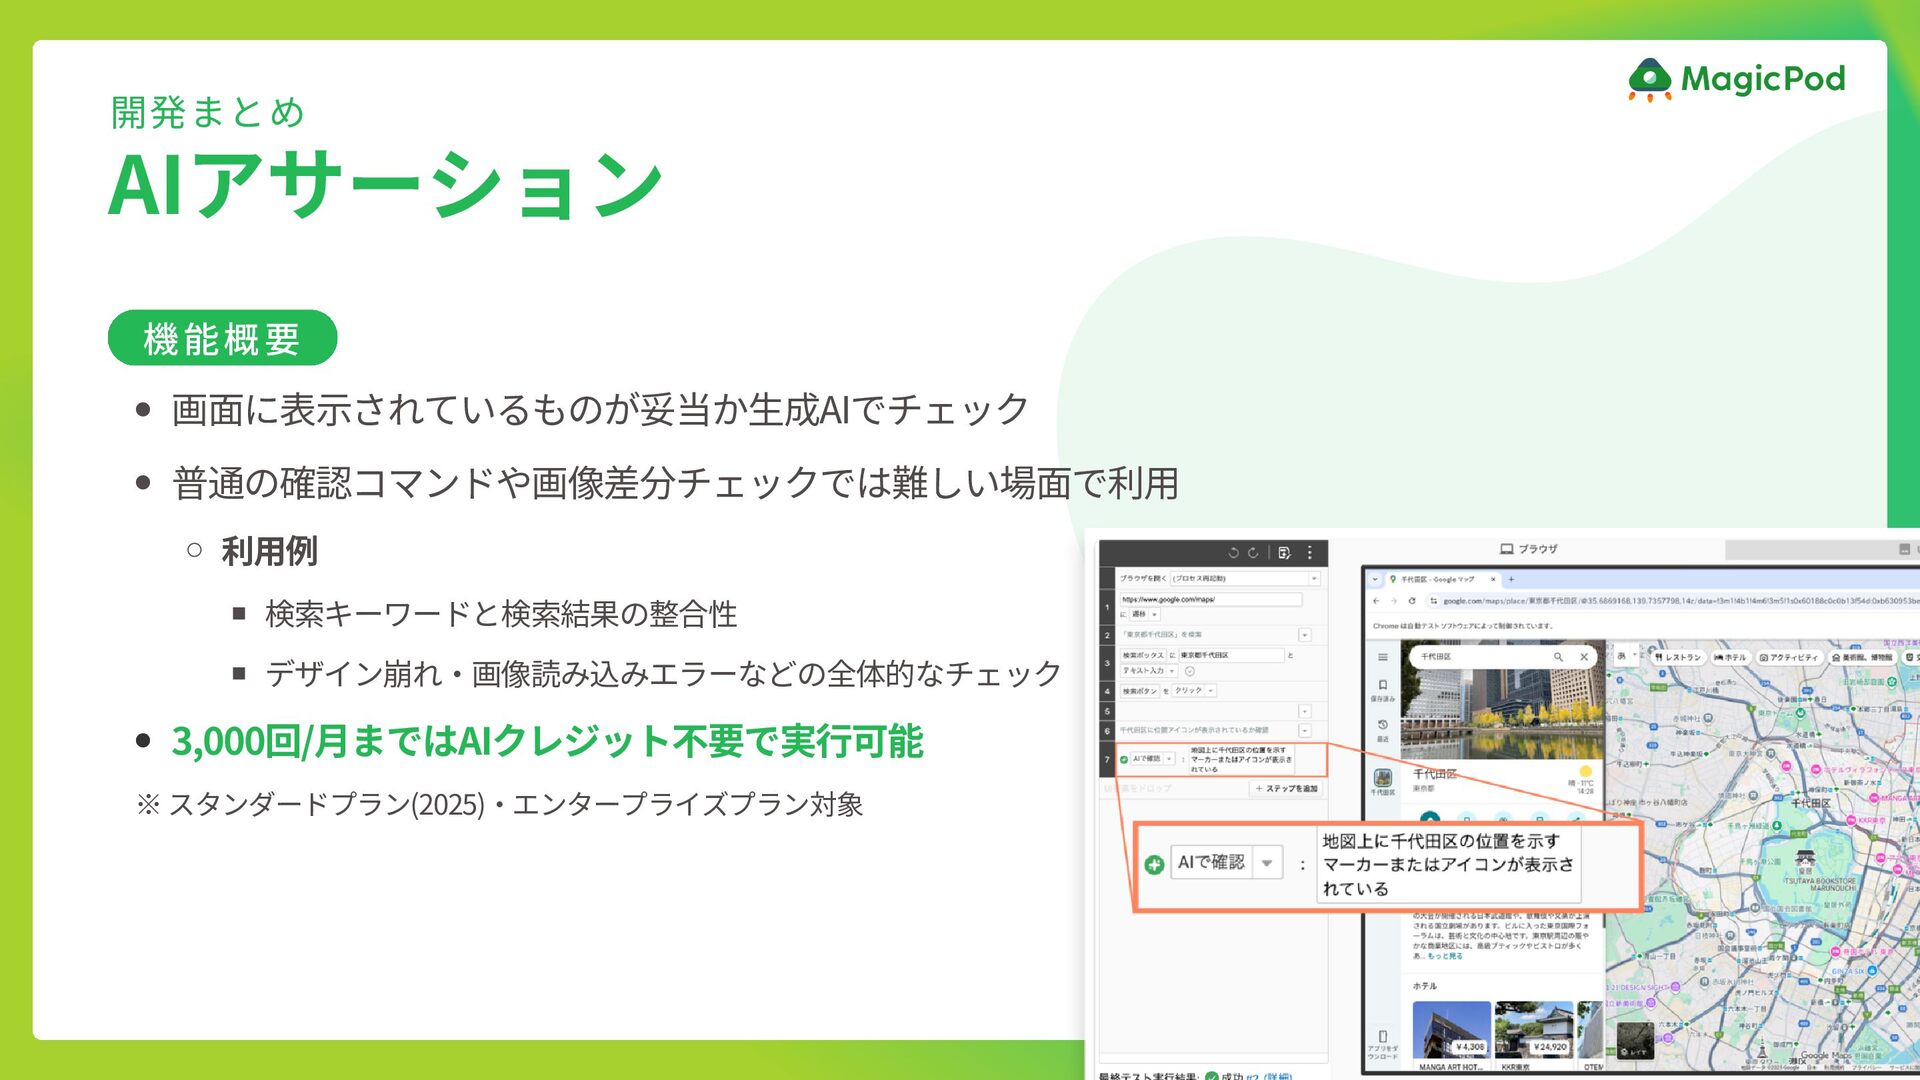Click the undo arrow in the step editor
This screenshot has width=1920, height=1080.
click(1233, 552)
